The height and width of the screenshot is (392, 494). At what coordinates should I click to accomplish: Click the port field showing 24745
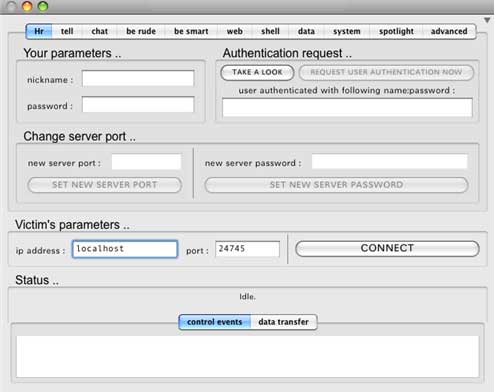point(247,249)
